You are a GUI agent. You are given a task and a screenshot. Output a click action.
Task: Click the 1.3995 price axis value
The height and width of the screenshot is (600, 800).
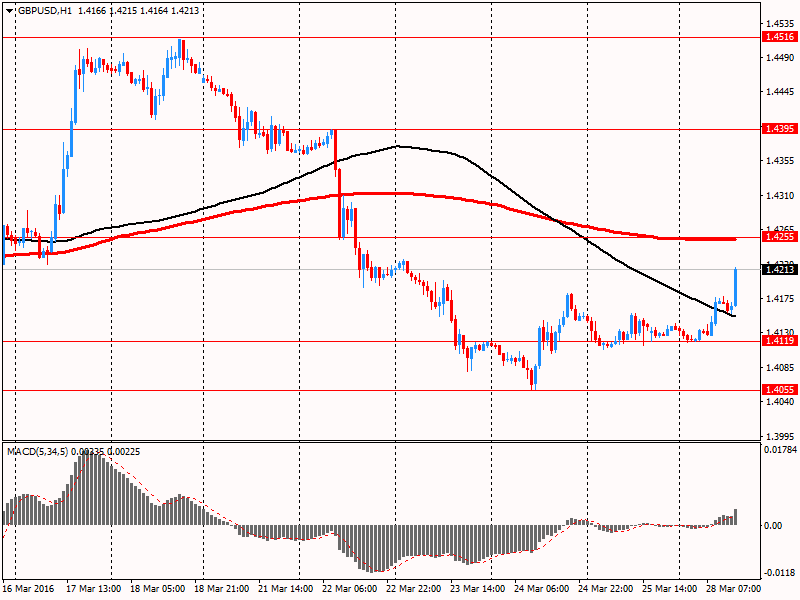[781, 436]
